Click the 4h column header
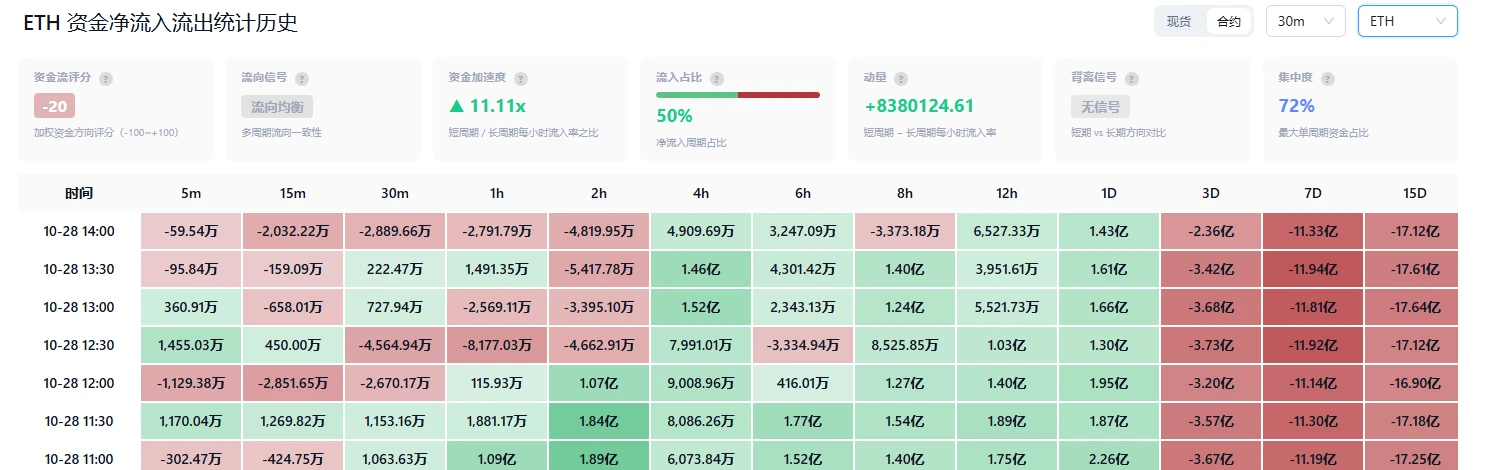 click(x=701, y=193)
